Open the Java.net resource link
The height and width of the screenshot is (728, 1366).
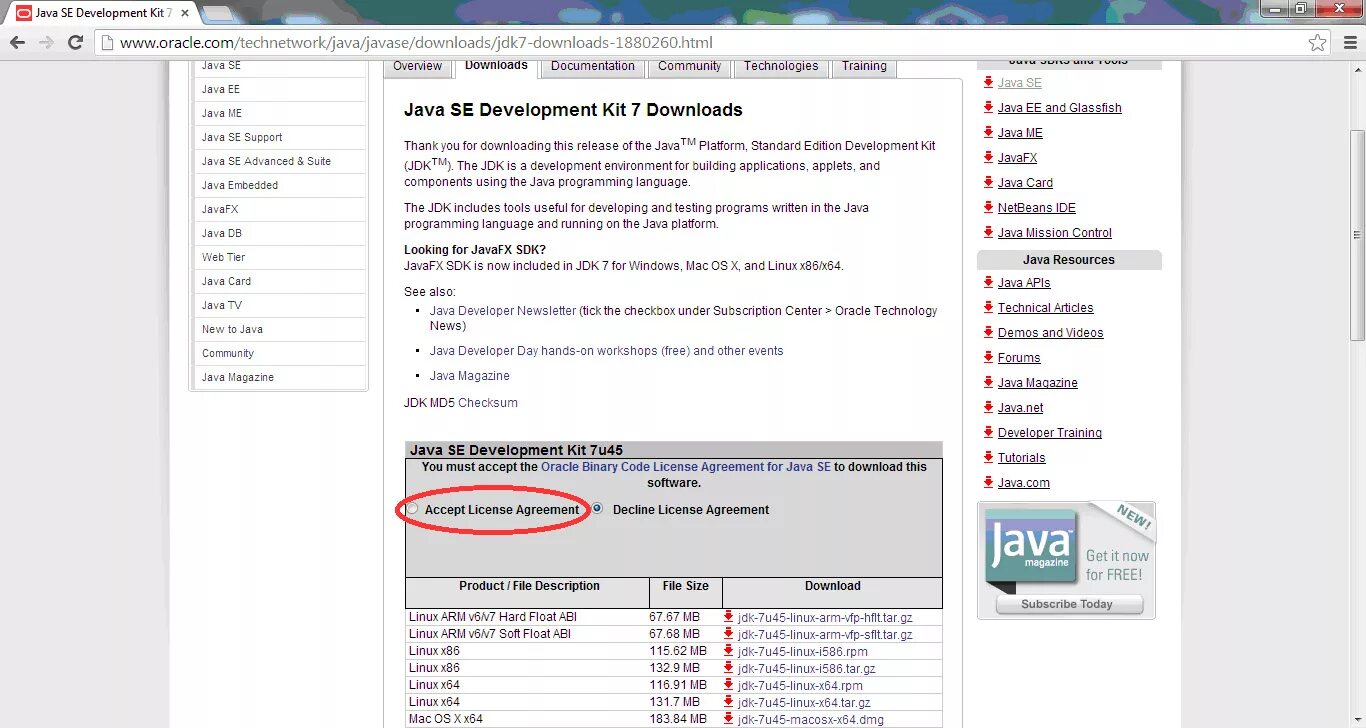tap(1020, 407)
